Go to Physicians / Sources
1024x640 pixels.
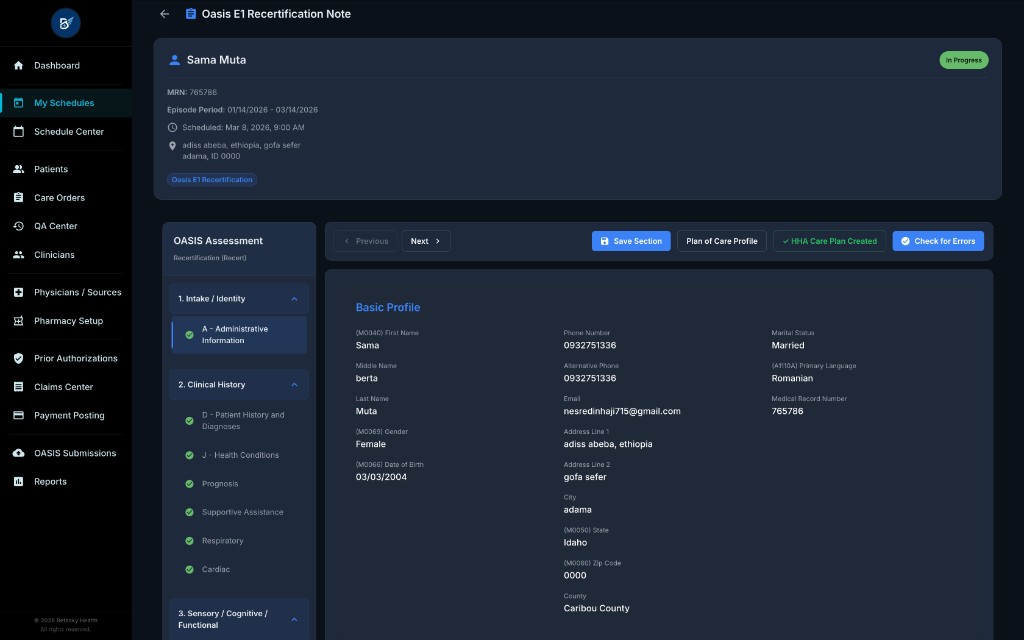click(x=66, y=292)
